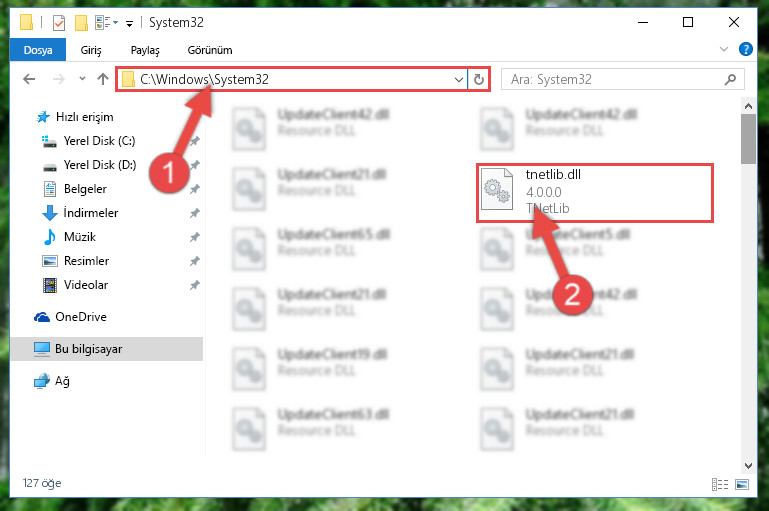The height and width of the screenshot is (511, 769).
Task: Open the Dosya menu tab
Action: tap(38, 50)
